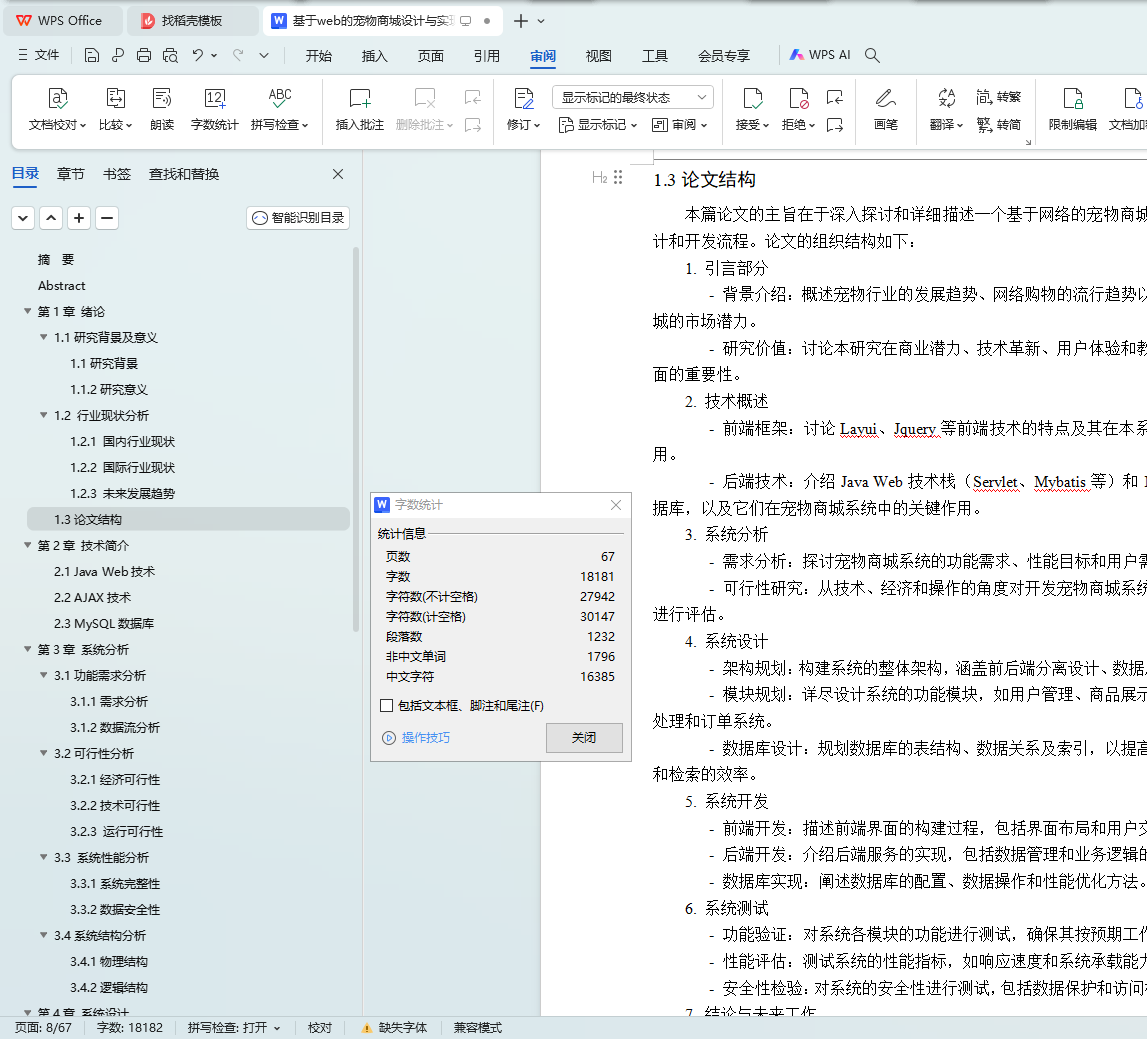
Task: Switch to 找稻壳模板 tab
Action: click(192, 20)
